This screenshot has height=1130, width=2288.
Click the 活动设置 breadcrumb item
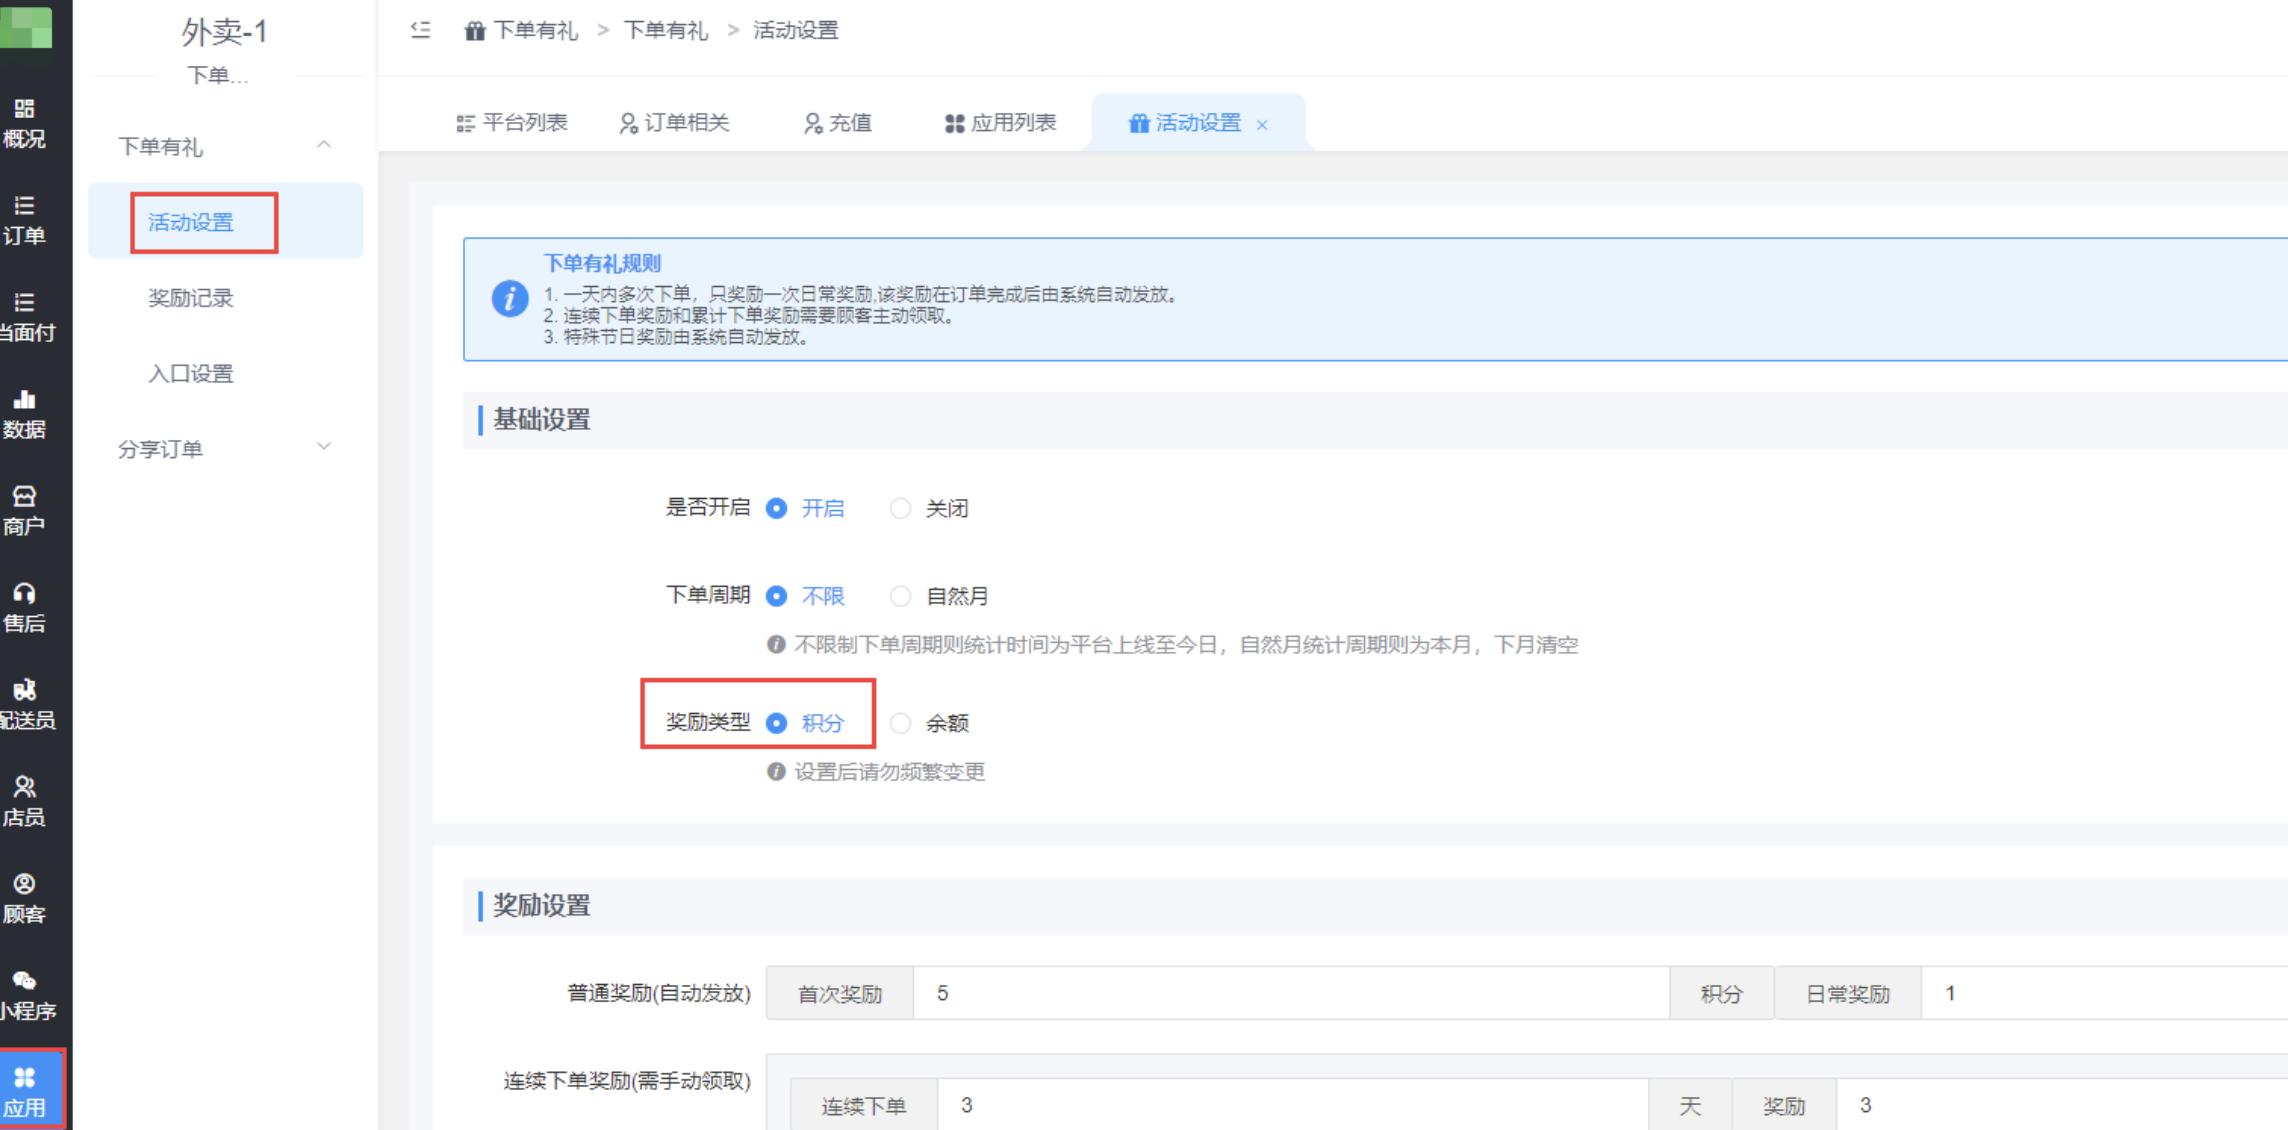(796, 31)
